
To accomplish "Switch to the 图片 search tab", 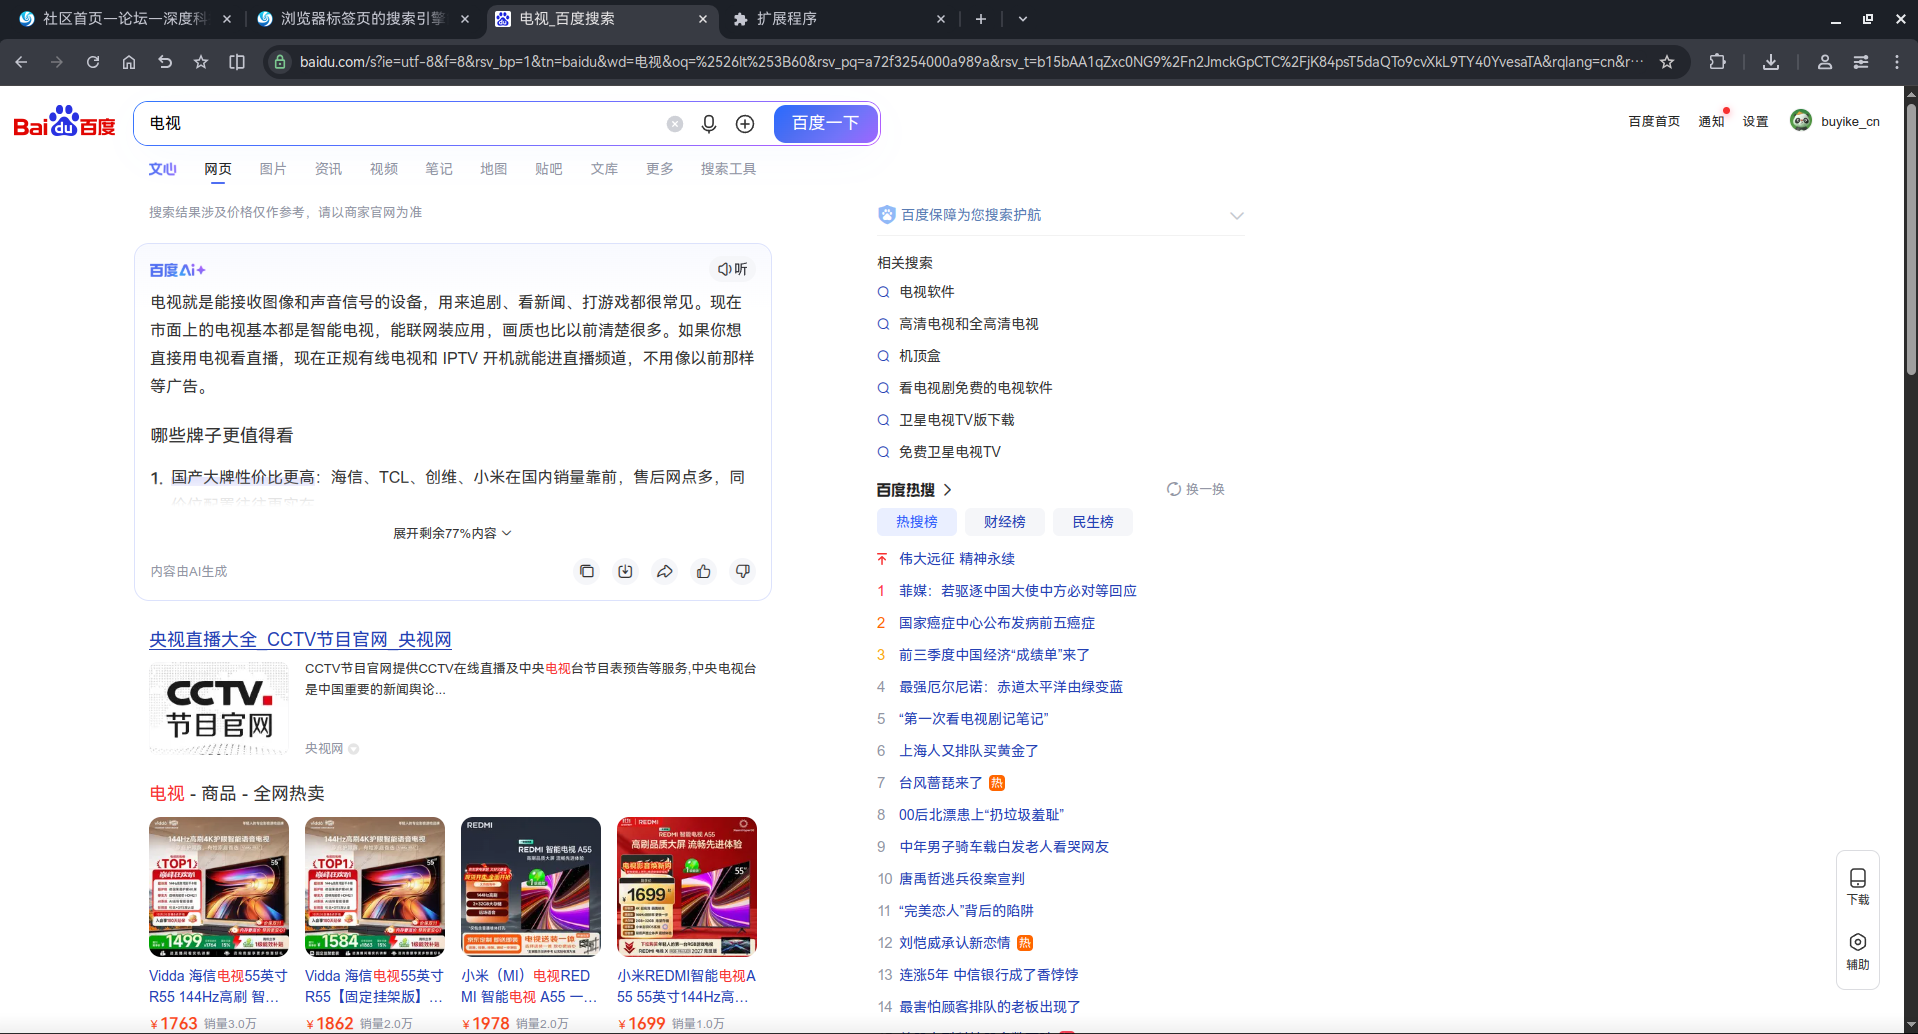I will pyautogui.click(x=273, y=169).
